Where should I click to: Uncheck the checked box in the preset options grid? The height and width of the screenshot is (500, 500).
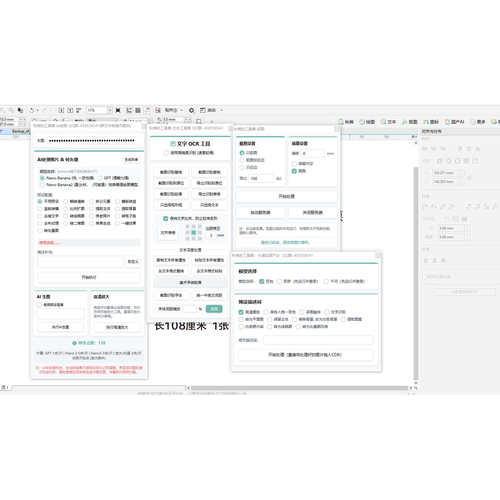tap(241, 312)
